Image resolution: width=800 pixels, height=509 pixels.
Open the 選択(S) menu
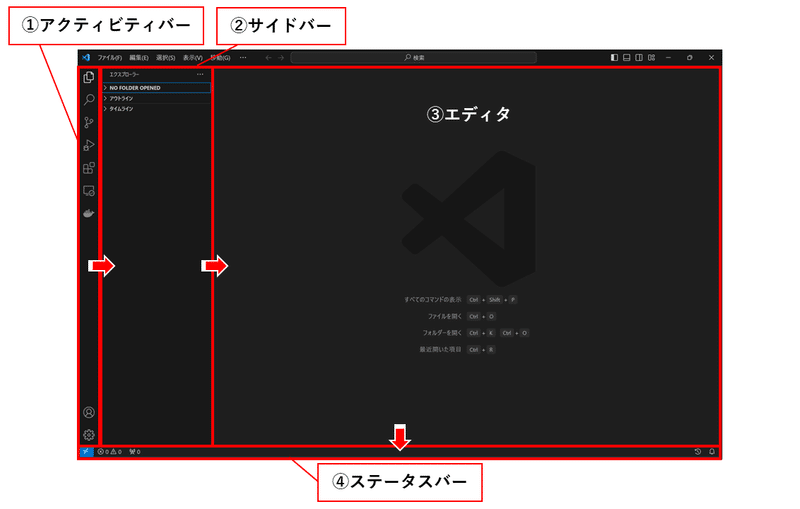166,58
